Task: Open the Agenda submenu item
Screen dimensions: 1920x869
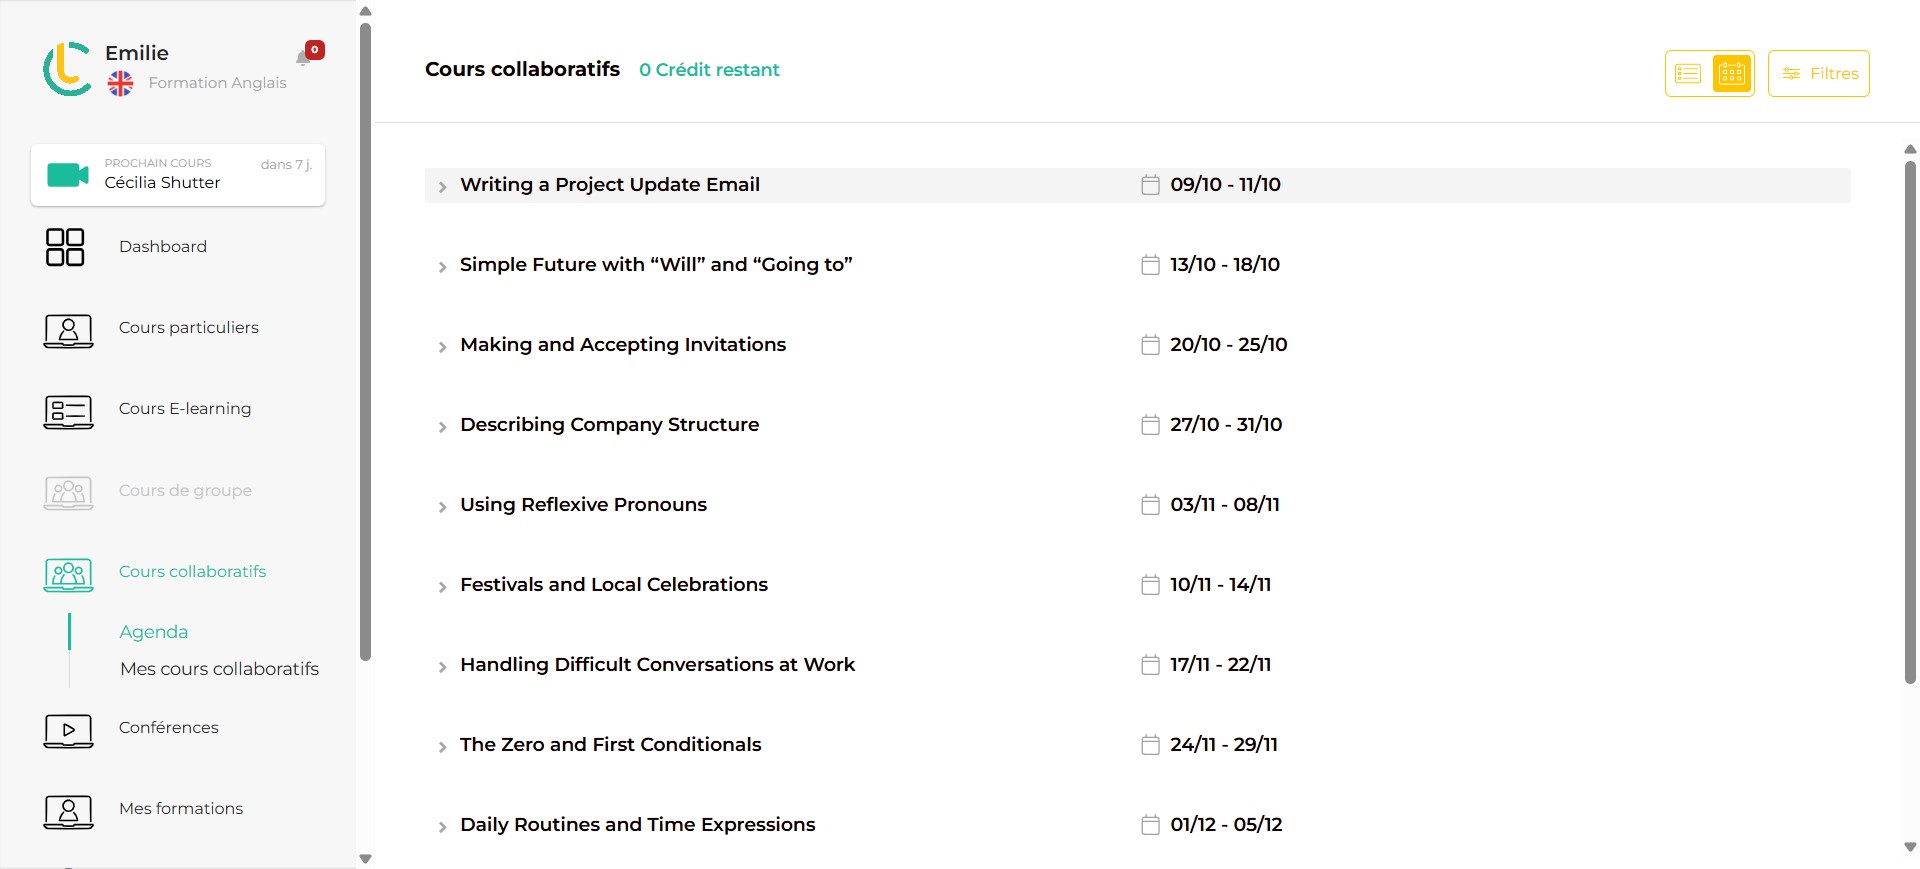Action: coord(154,632)
